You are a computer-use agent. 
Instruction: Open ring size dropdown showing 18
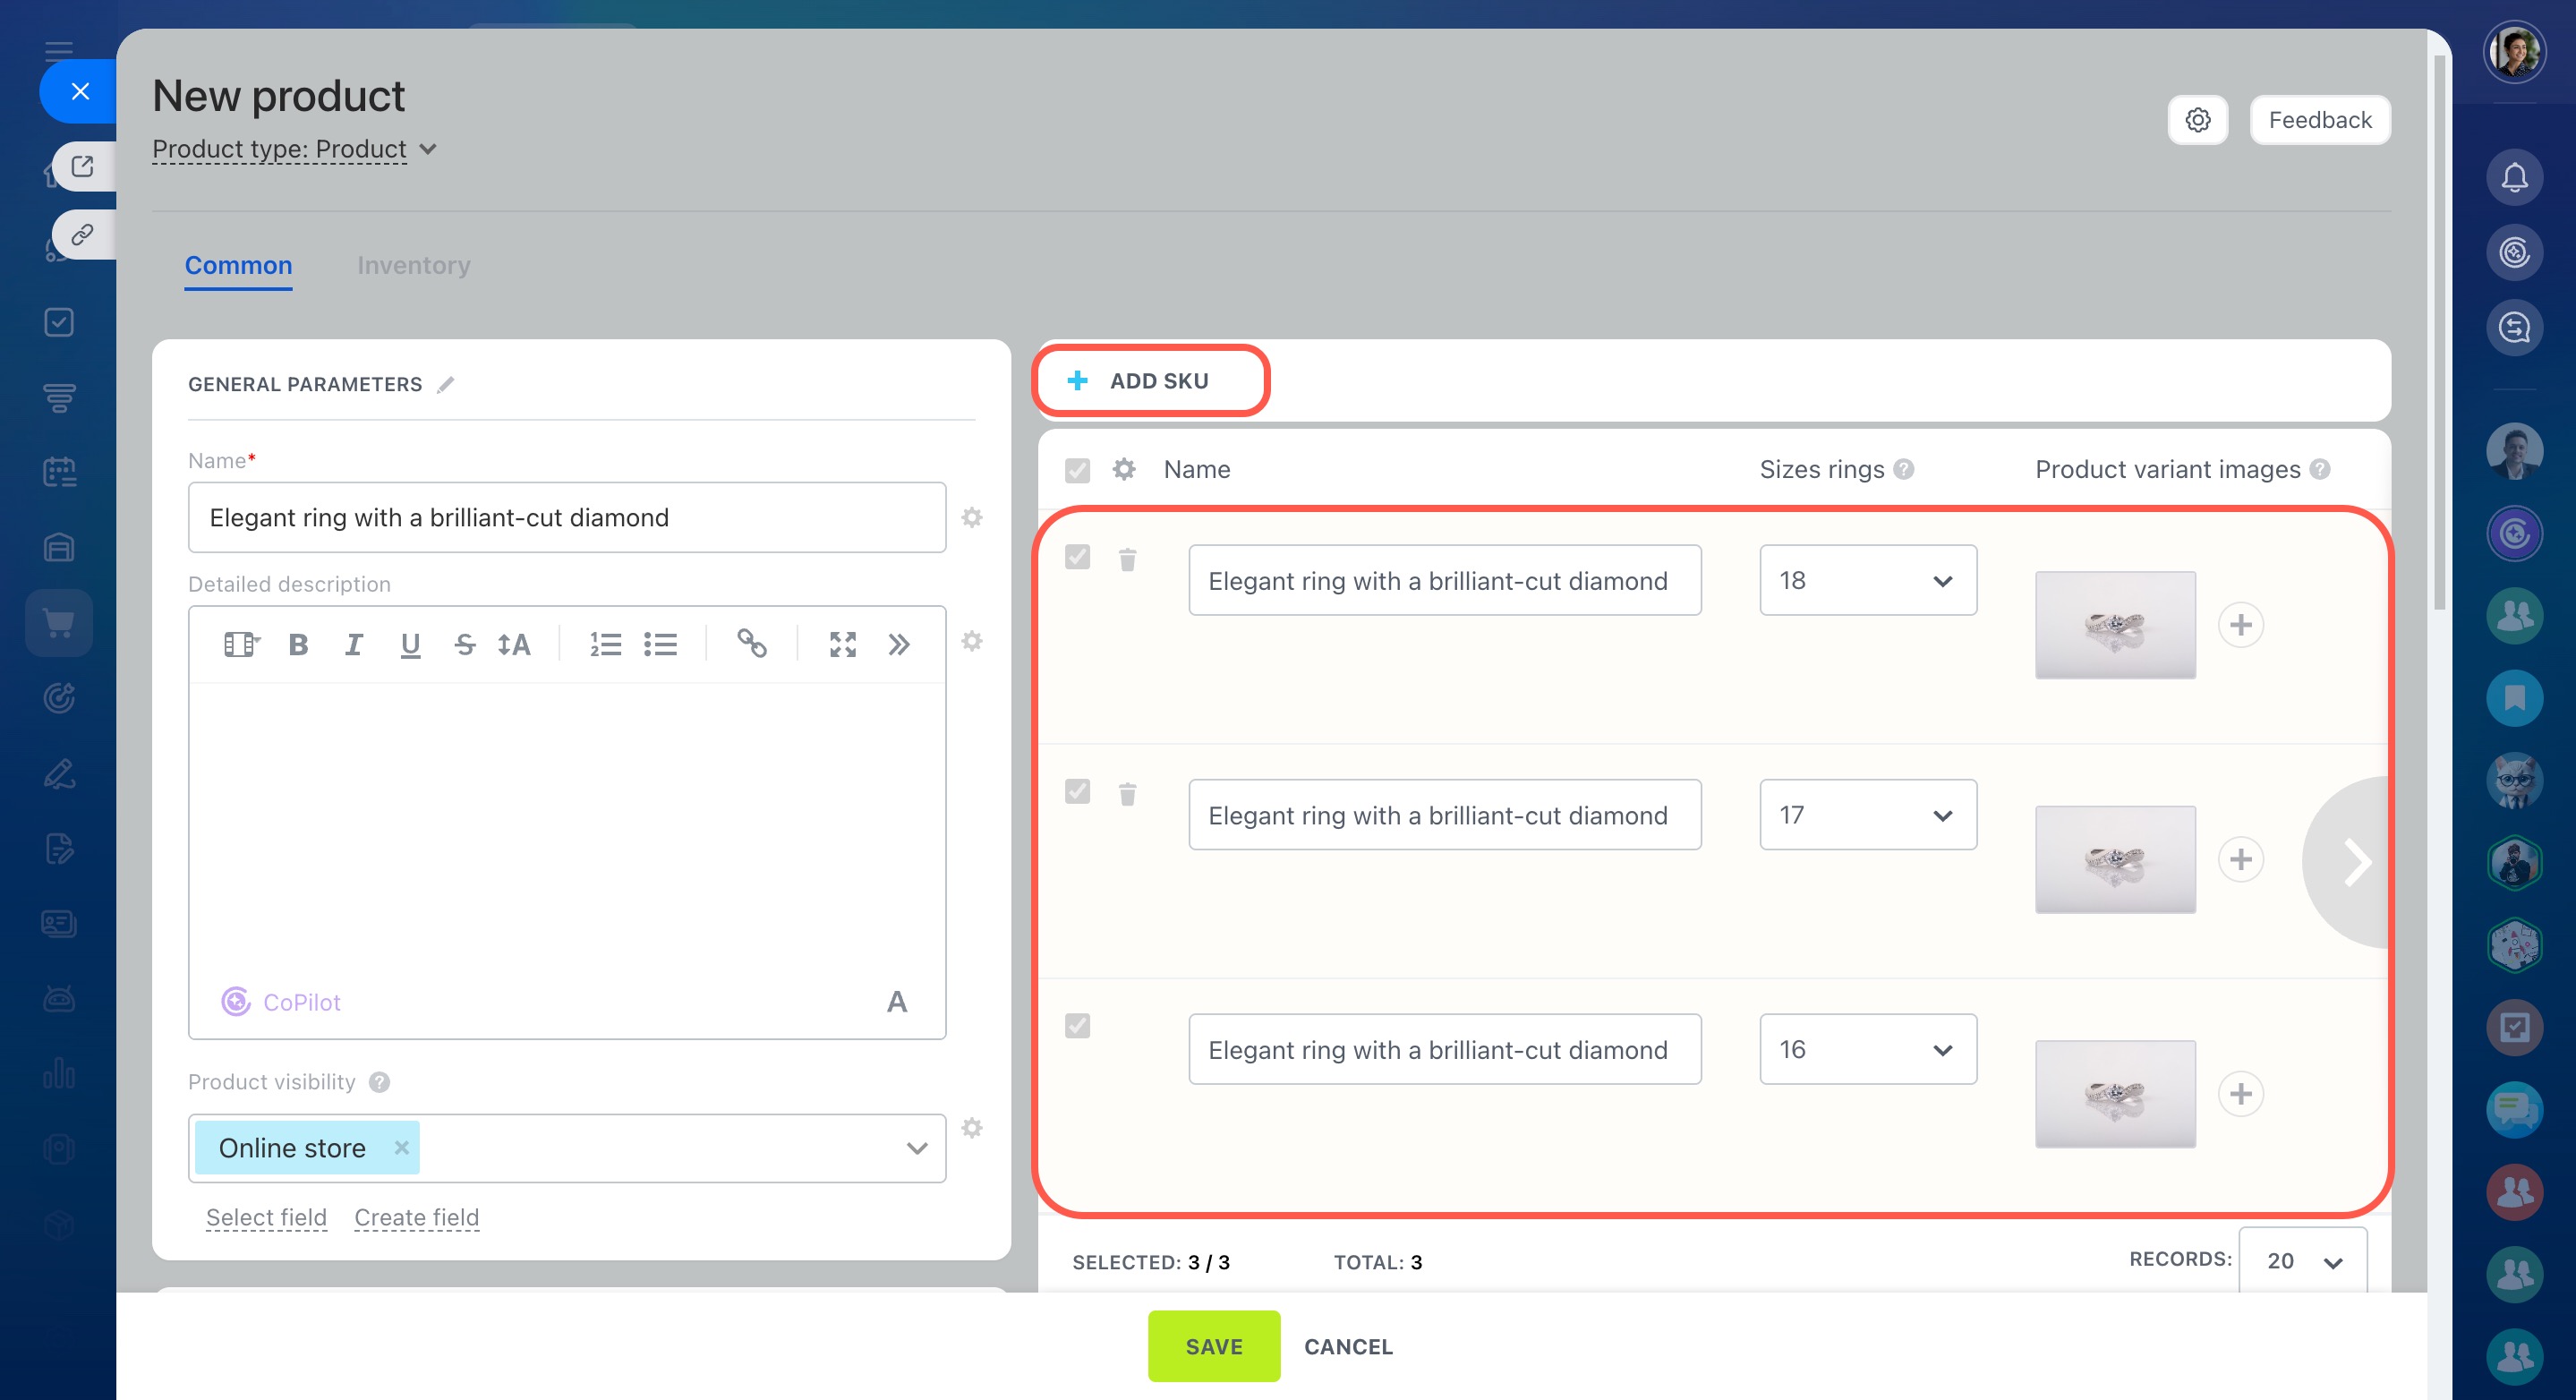[1867, 581]
